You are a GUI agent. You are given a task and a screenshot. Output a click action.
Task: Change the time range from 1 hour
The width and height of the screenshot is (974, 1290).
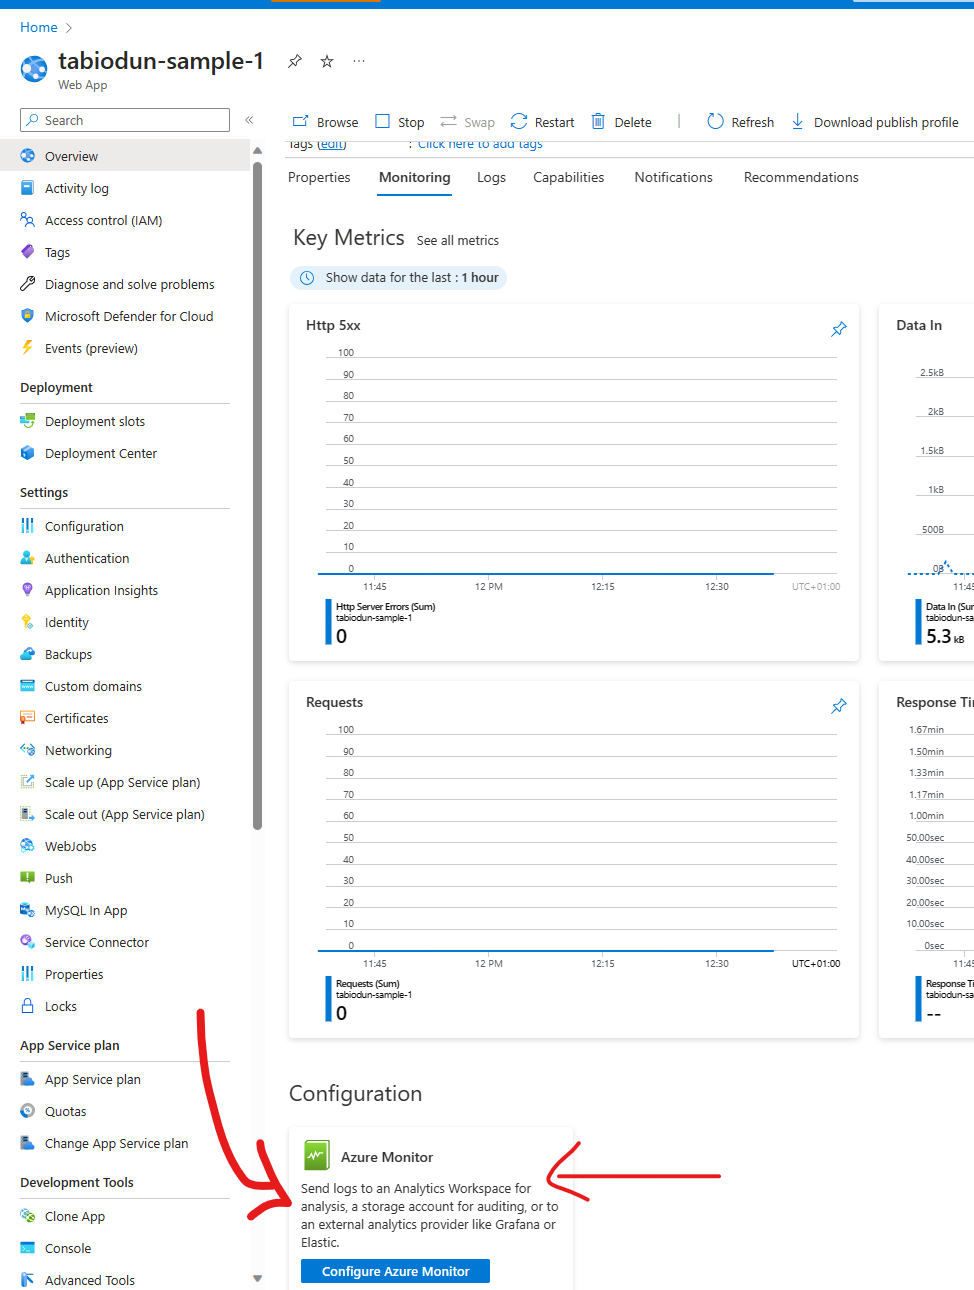(397, 277)
